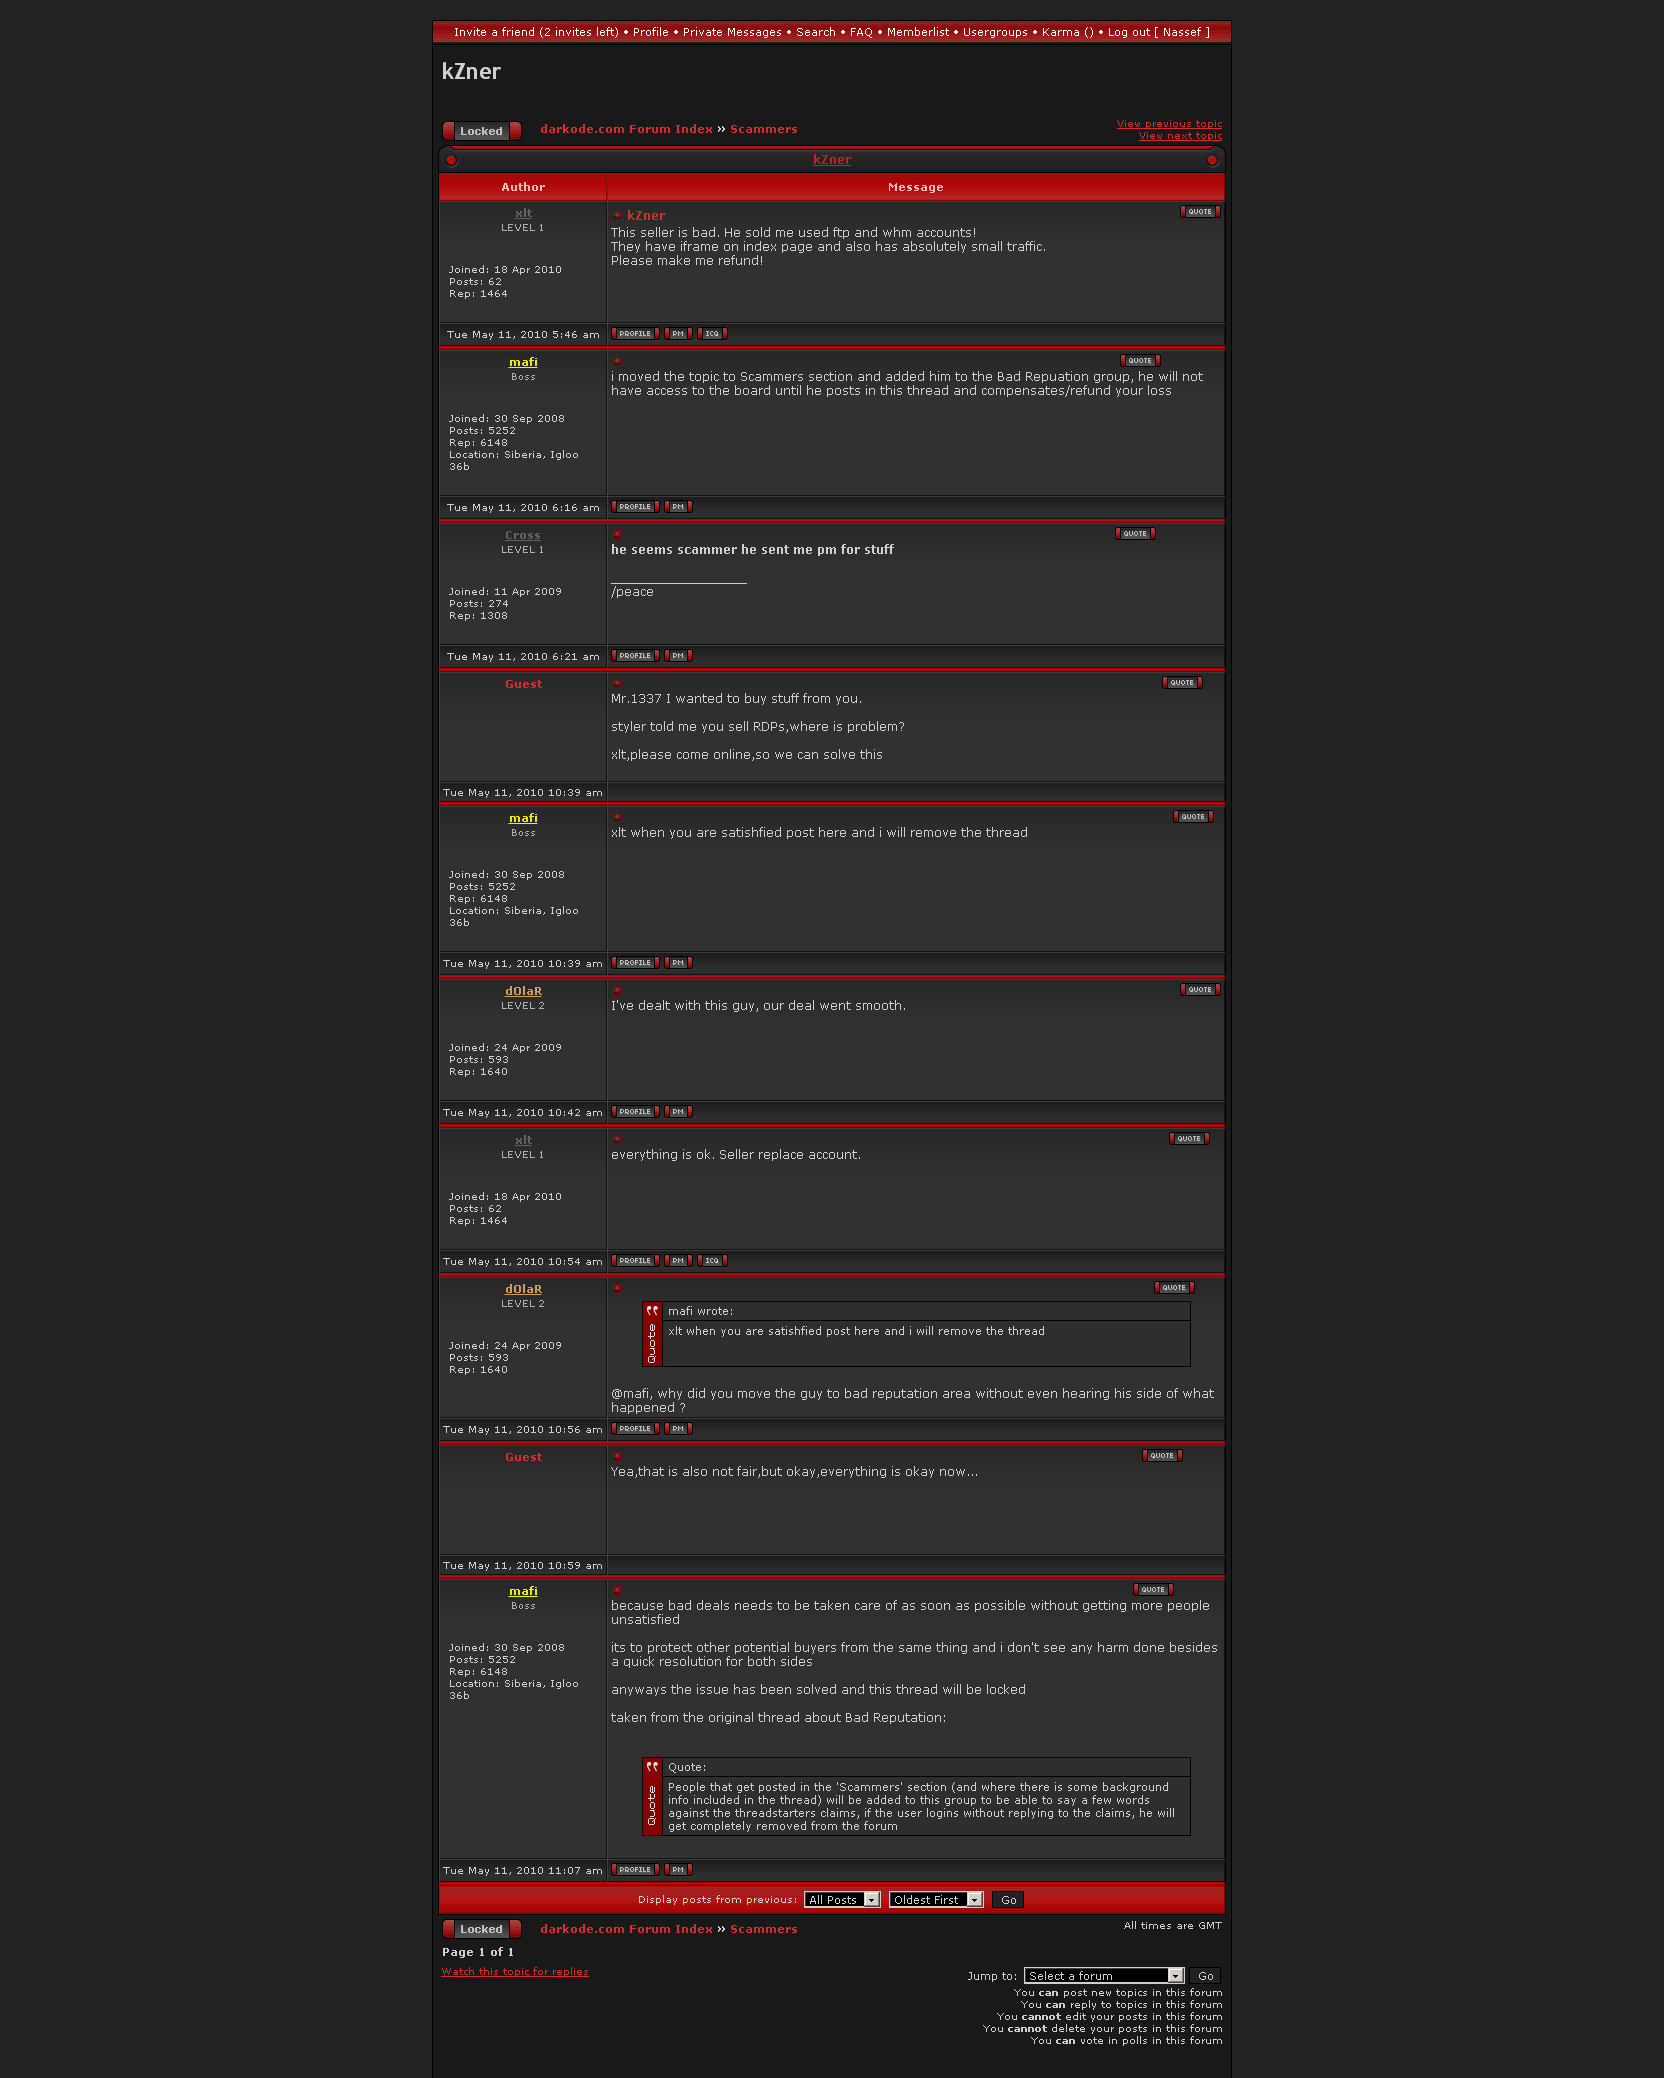Click Go button next to display posts options

[1008, 1900]
